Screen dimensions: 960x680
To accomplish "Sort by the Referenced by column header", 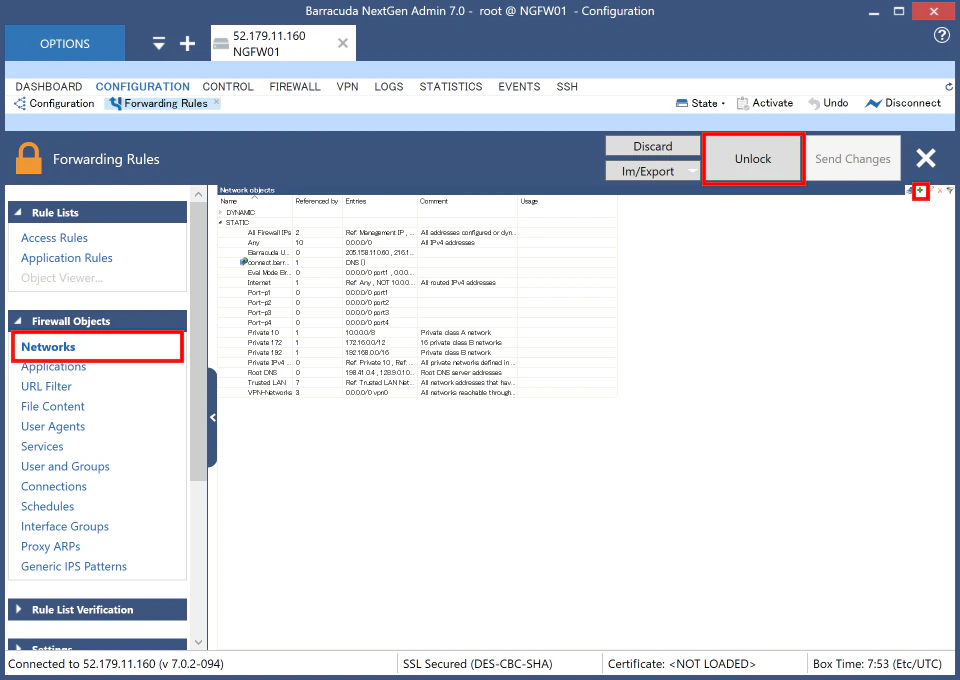I will [317, 201].
